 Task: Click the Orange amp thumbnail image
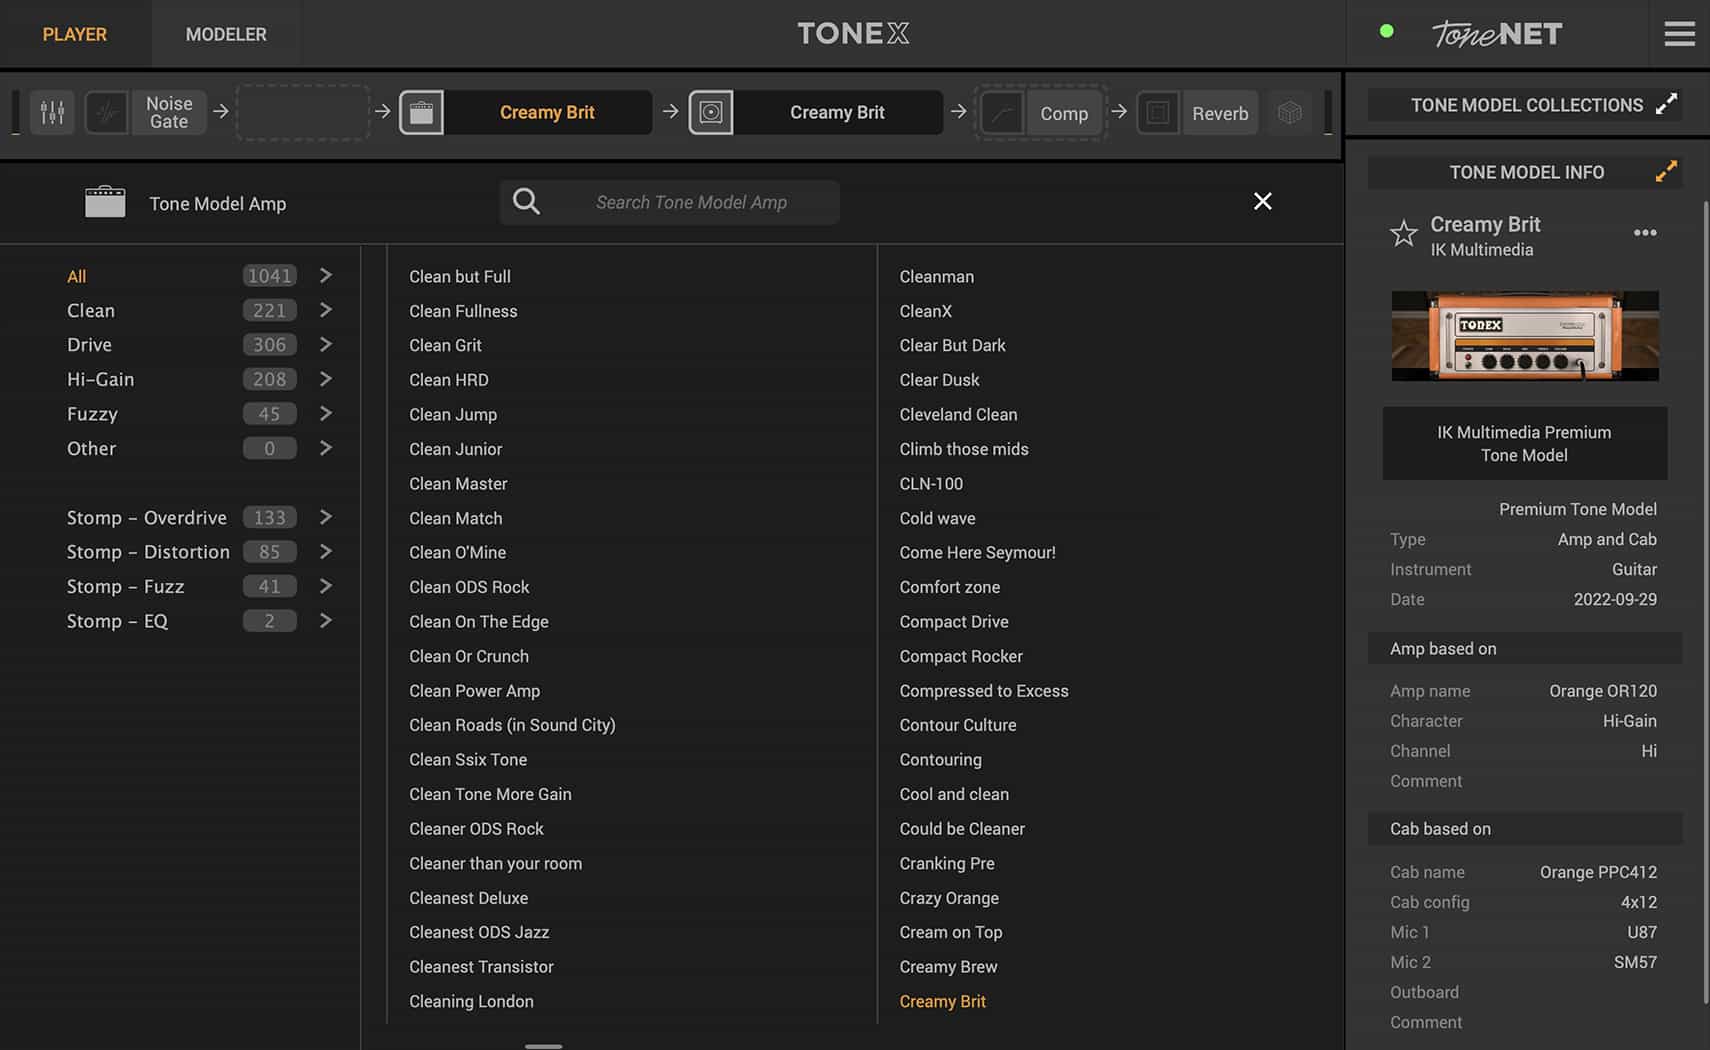click(1525, 336)
